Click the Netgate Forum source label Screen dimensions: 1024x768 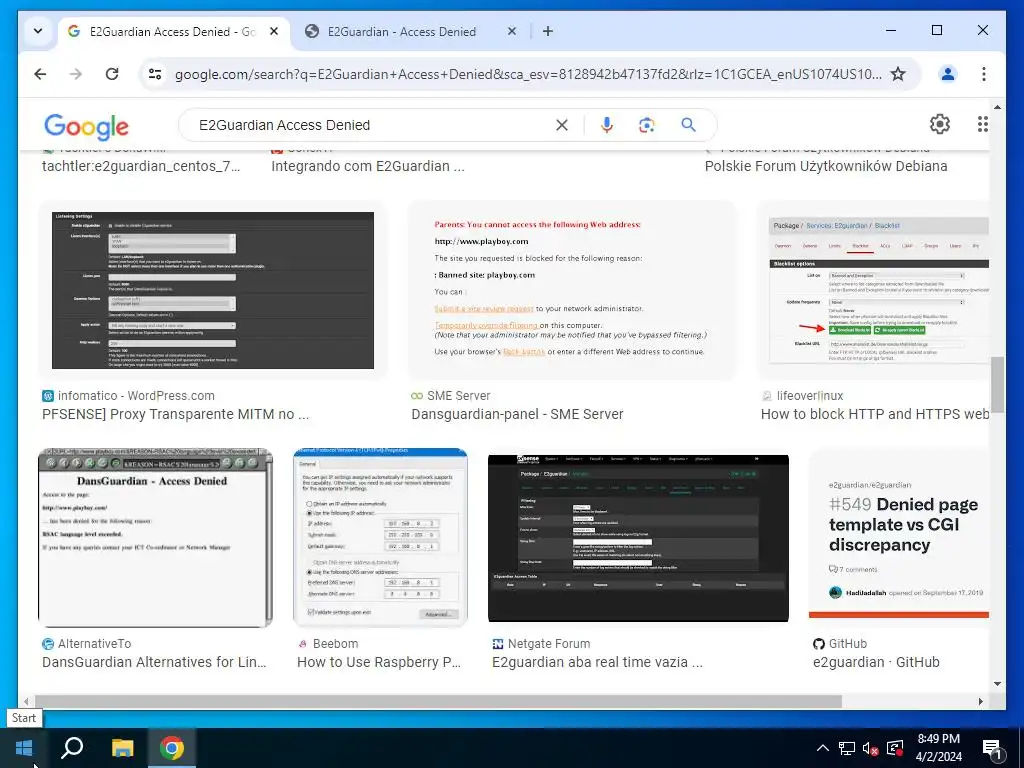point(549,643)
